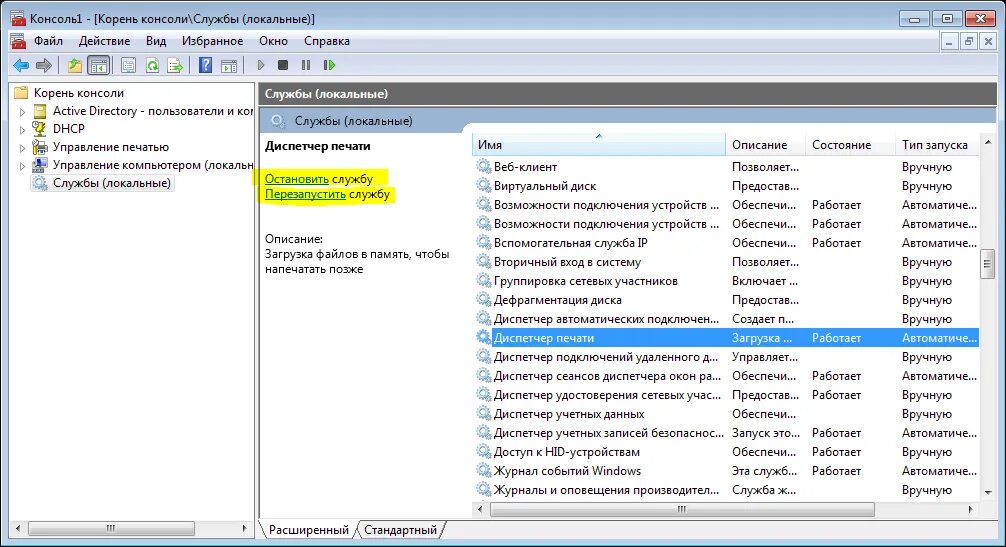Select the Вспомогательная служба IP row
Image resolution: width=1006 pixels, height=547 pixels.
click(x=726, y=242)
